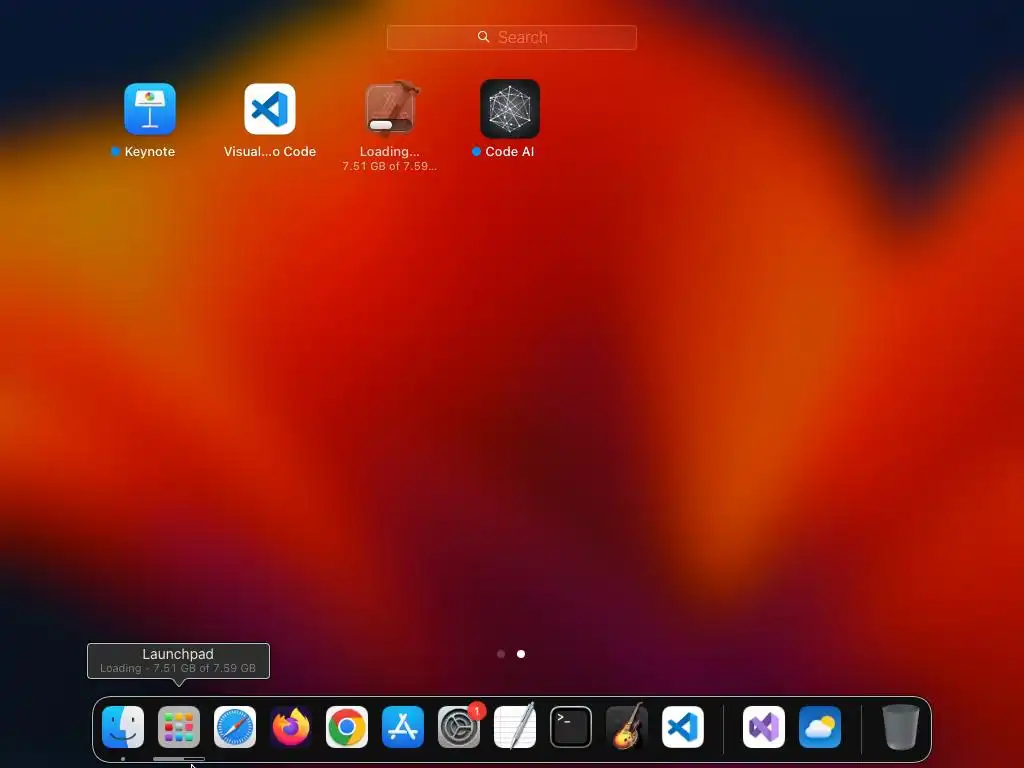Screen dimensions: 1024x768
Task: Open Google Chrome from the Dock
Action: 347,727
